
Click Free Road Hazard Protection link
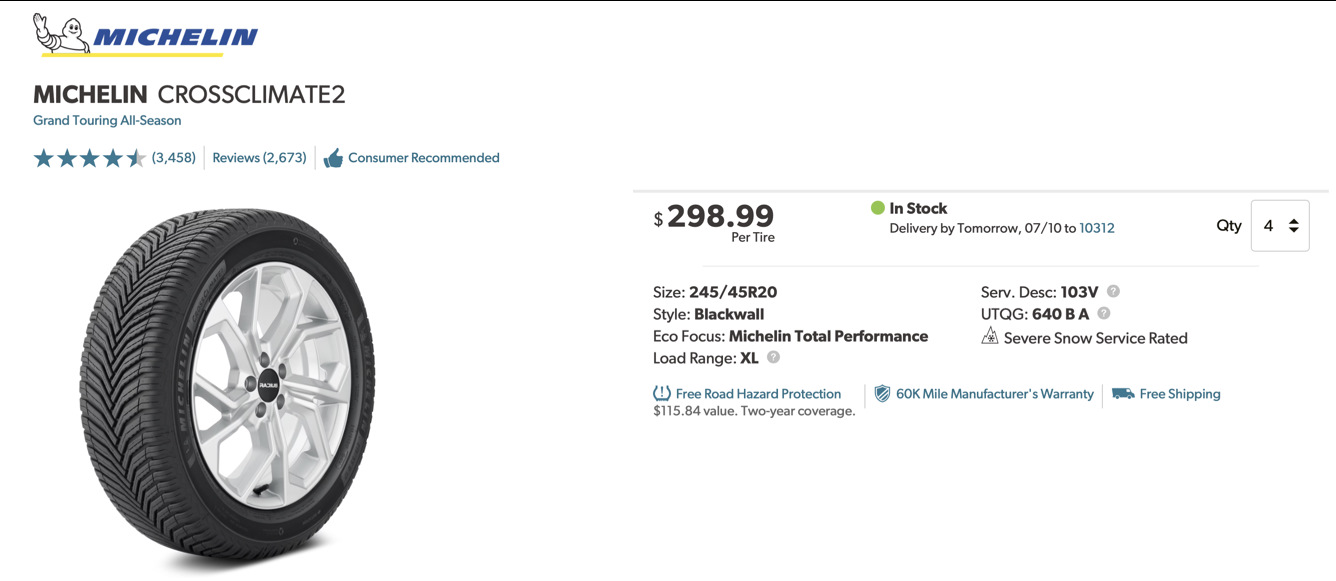click(758, 394)
